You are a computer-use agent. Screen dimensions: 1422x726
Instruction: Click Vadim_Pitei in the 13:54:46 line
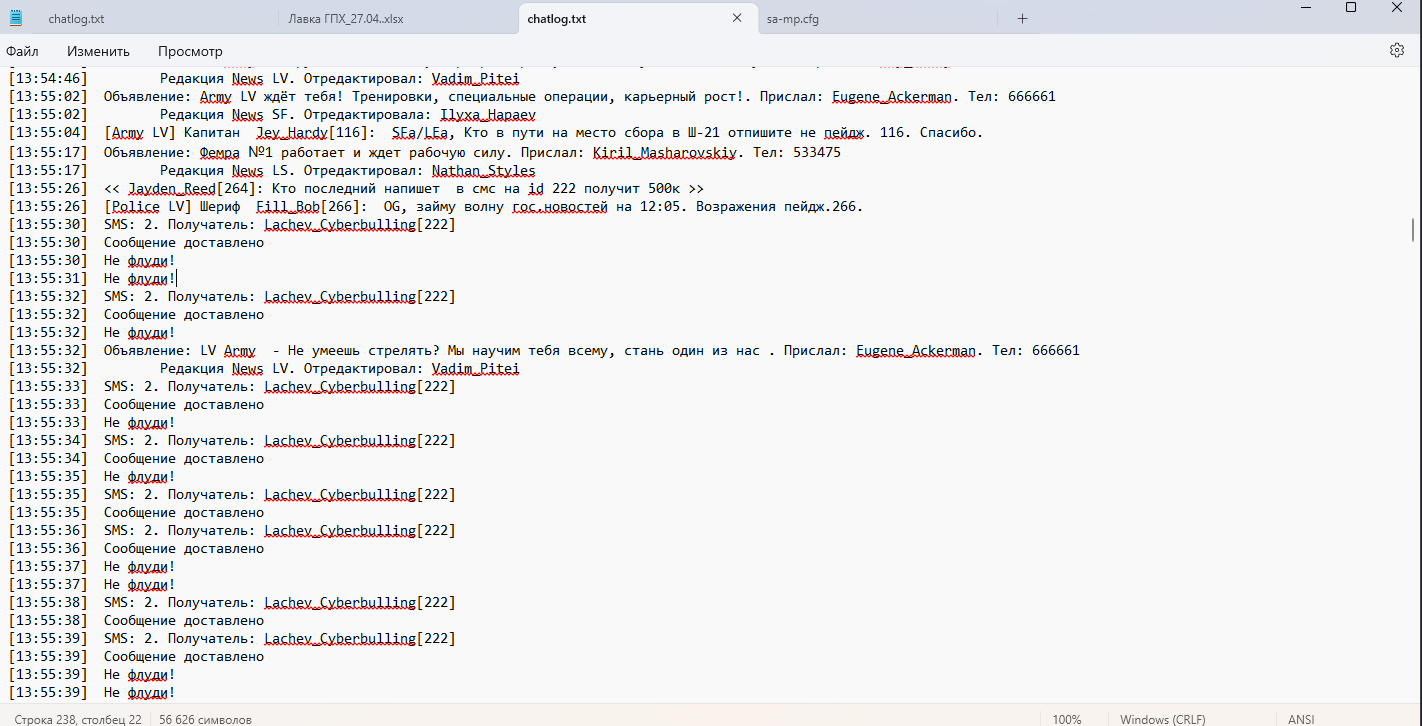pos(475,79)
